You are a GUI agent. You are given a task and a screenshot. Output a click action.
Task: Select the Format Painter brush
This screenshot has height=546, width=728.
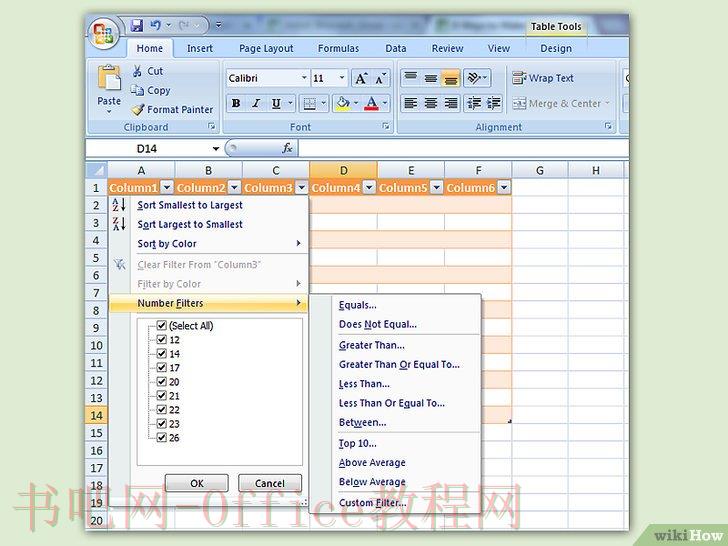click(x=138, y=110)
